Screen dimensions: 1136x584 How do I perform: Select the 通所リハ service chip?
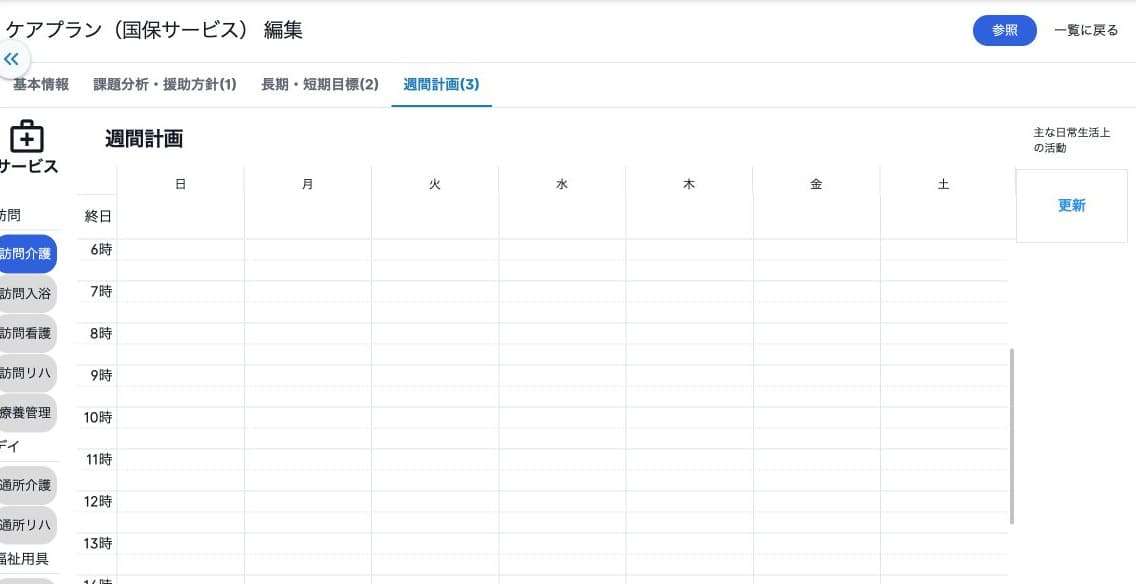[x=27, y=525]
